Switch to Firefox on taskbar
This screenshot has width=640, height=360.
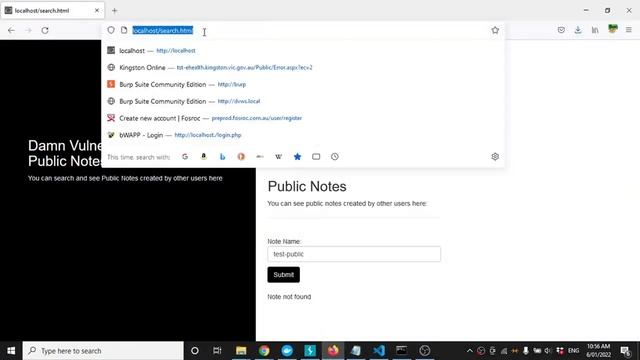tap(333, 351)
